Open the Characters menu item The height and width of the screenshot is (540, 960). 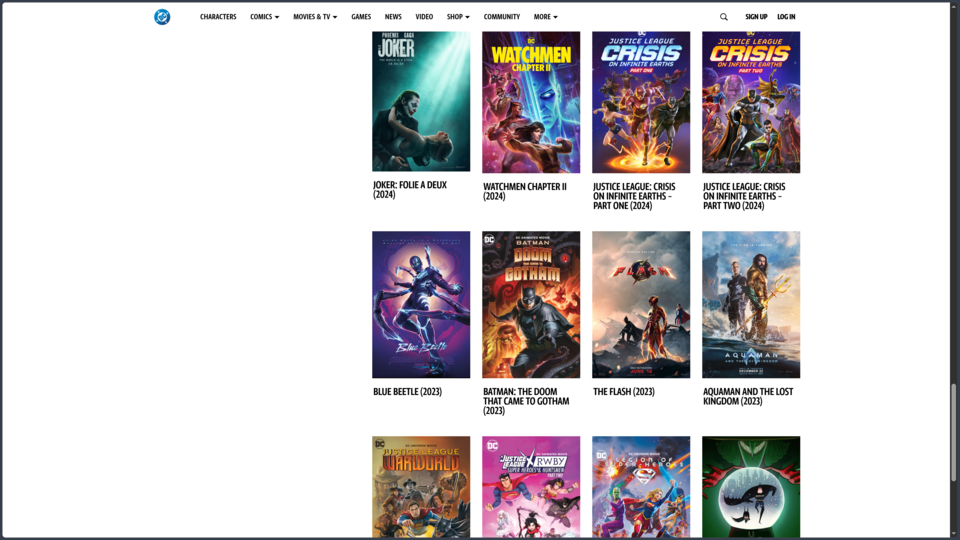click(218, 17)
